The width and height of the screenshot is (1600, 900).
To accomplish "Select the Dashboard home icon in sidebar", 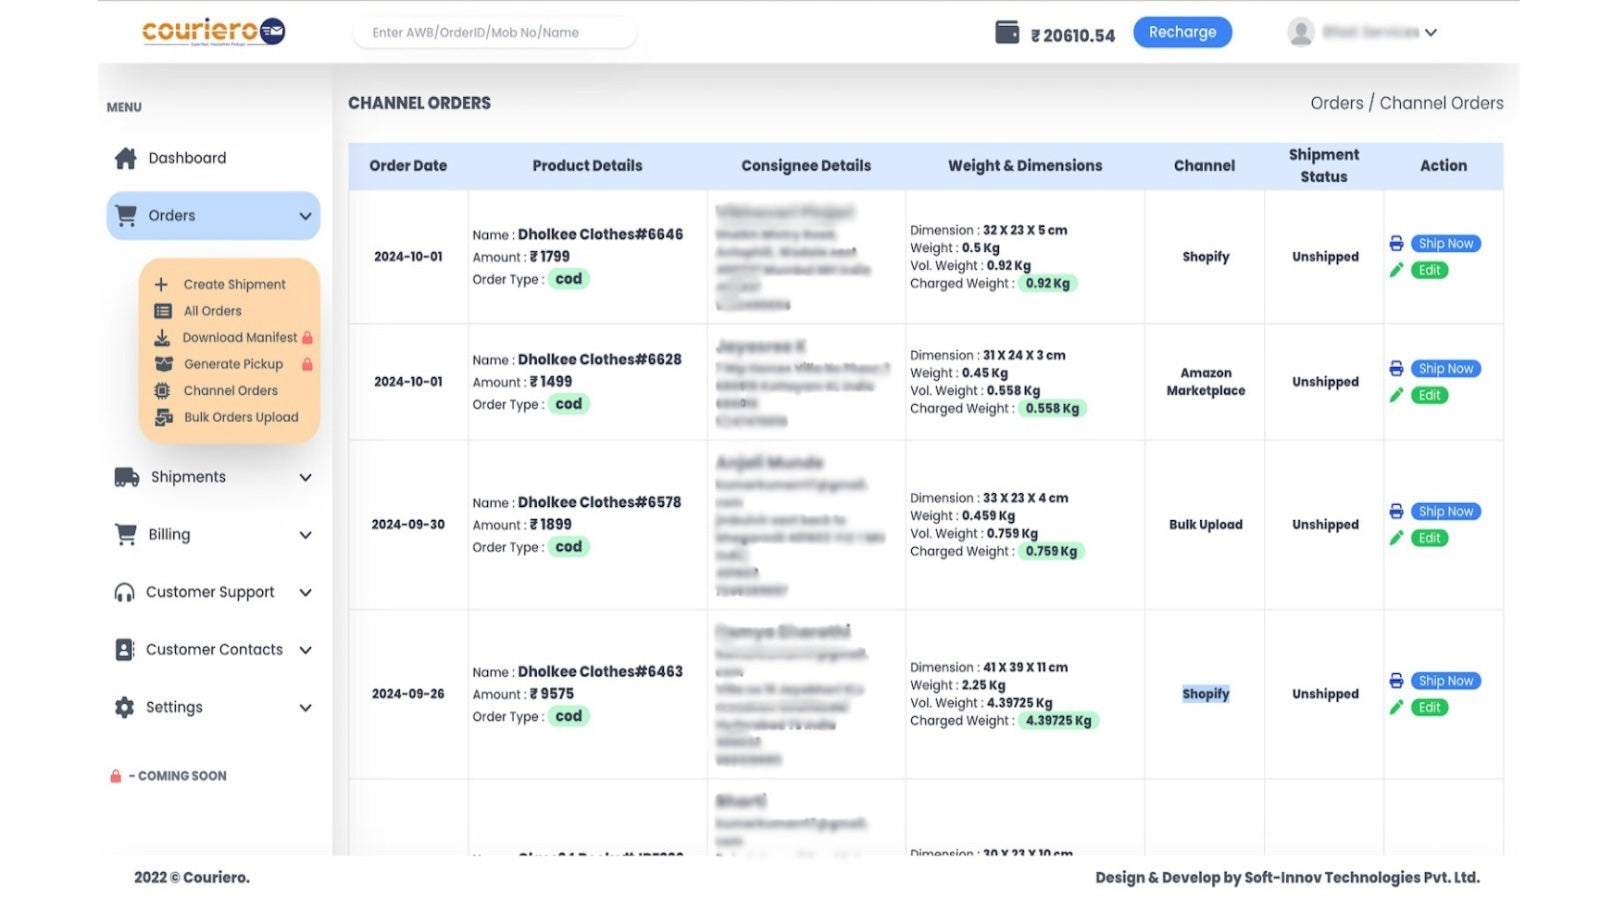I will point(125,157).
